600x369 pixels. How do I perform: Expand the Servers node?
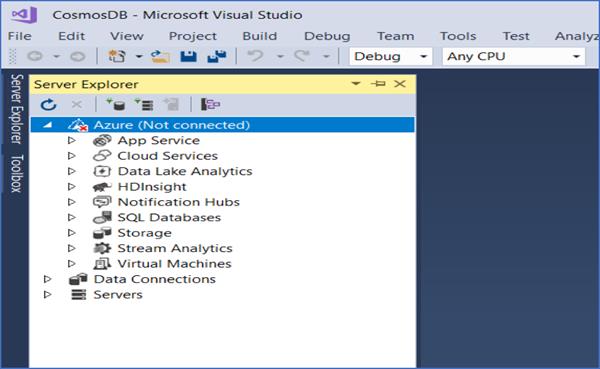tap(47, 294)
